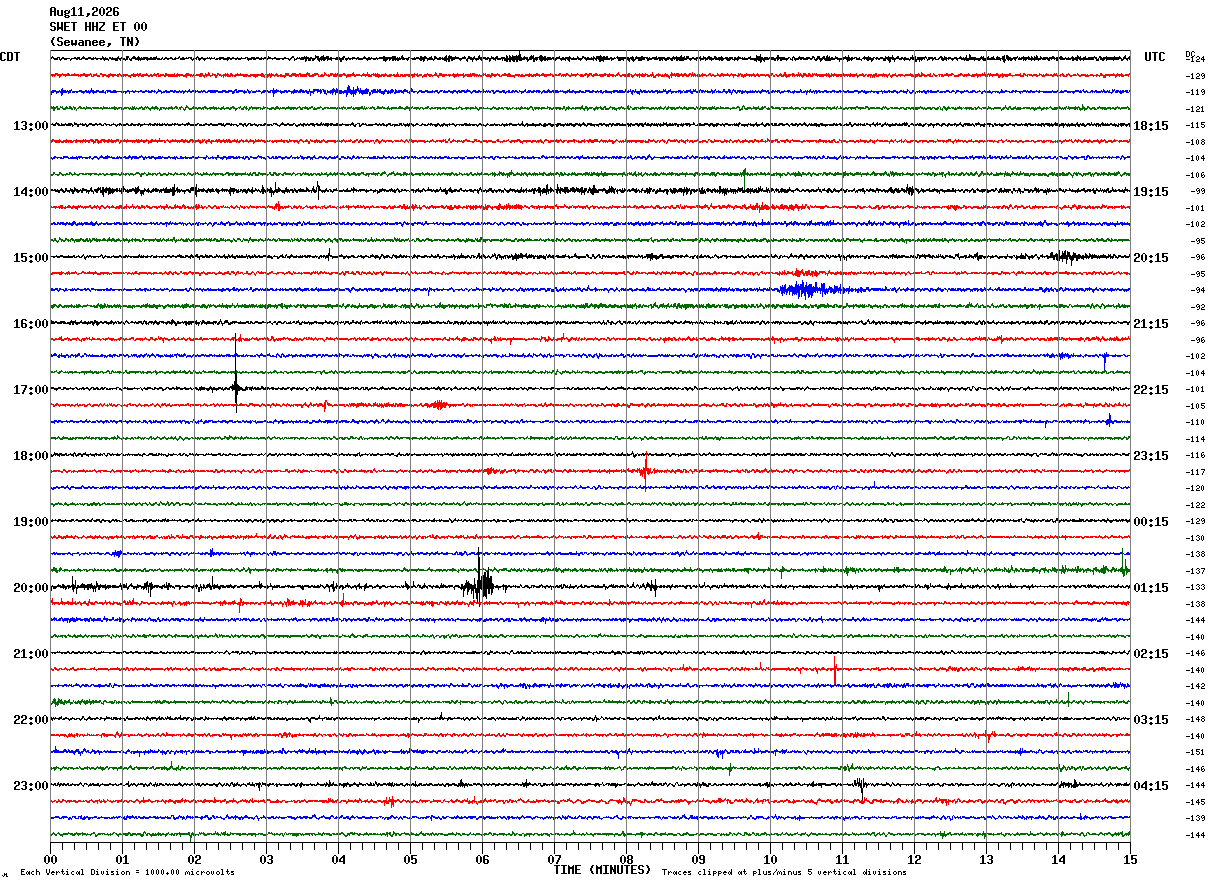1210x886 pixels.
Task: Click the Aug11,2026 date text
Action: tap(84, 12)
